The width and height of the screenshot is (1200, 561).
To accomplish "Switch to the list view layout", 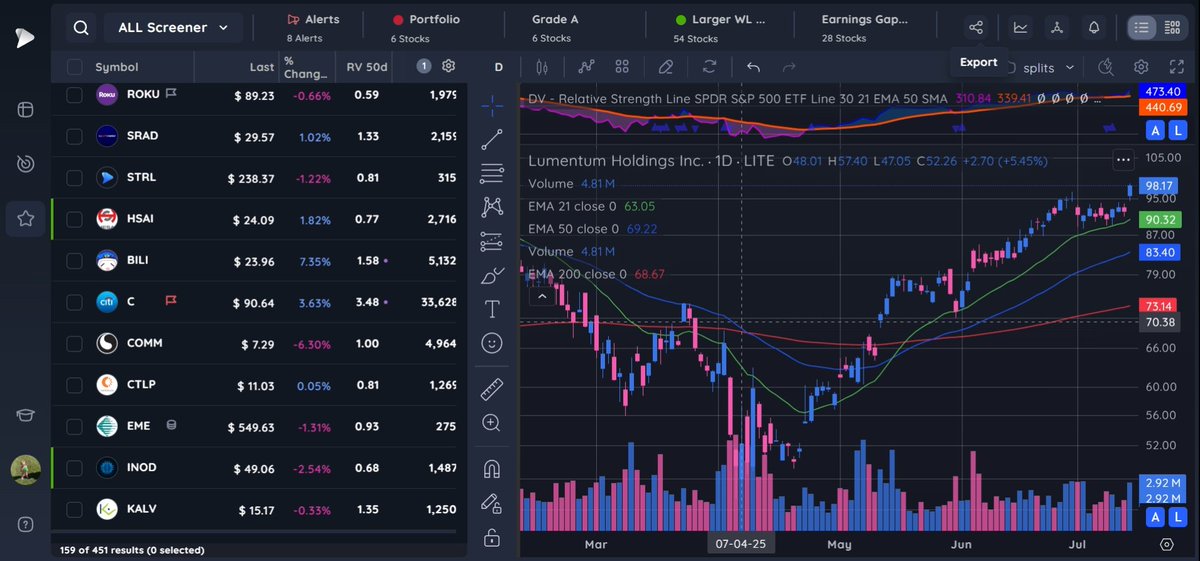I will (1142, 28).
